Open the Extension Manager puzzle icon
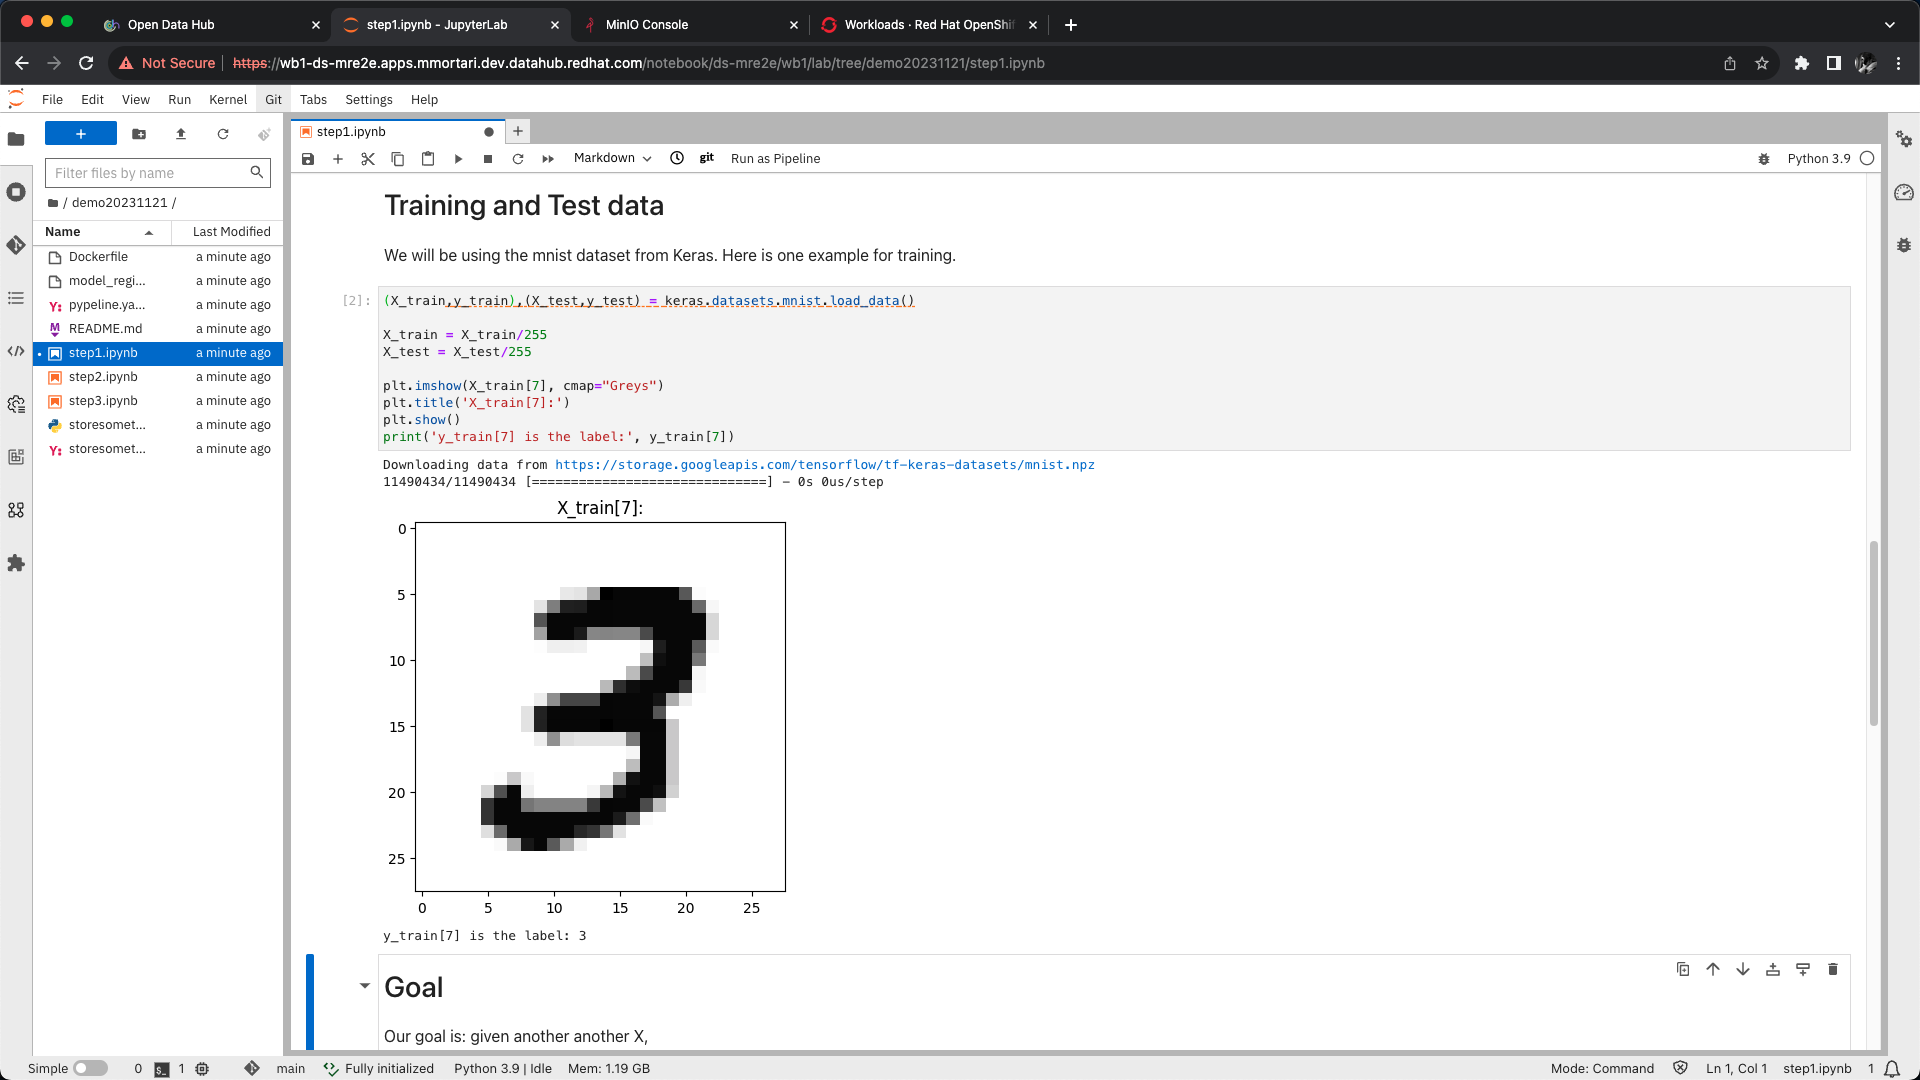 16,563
